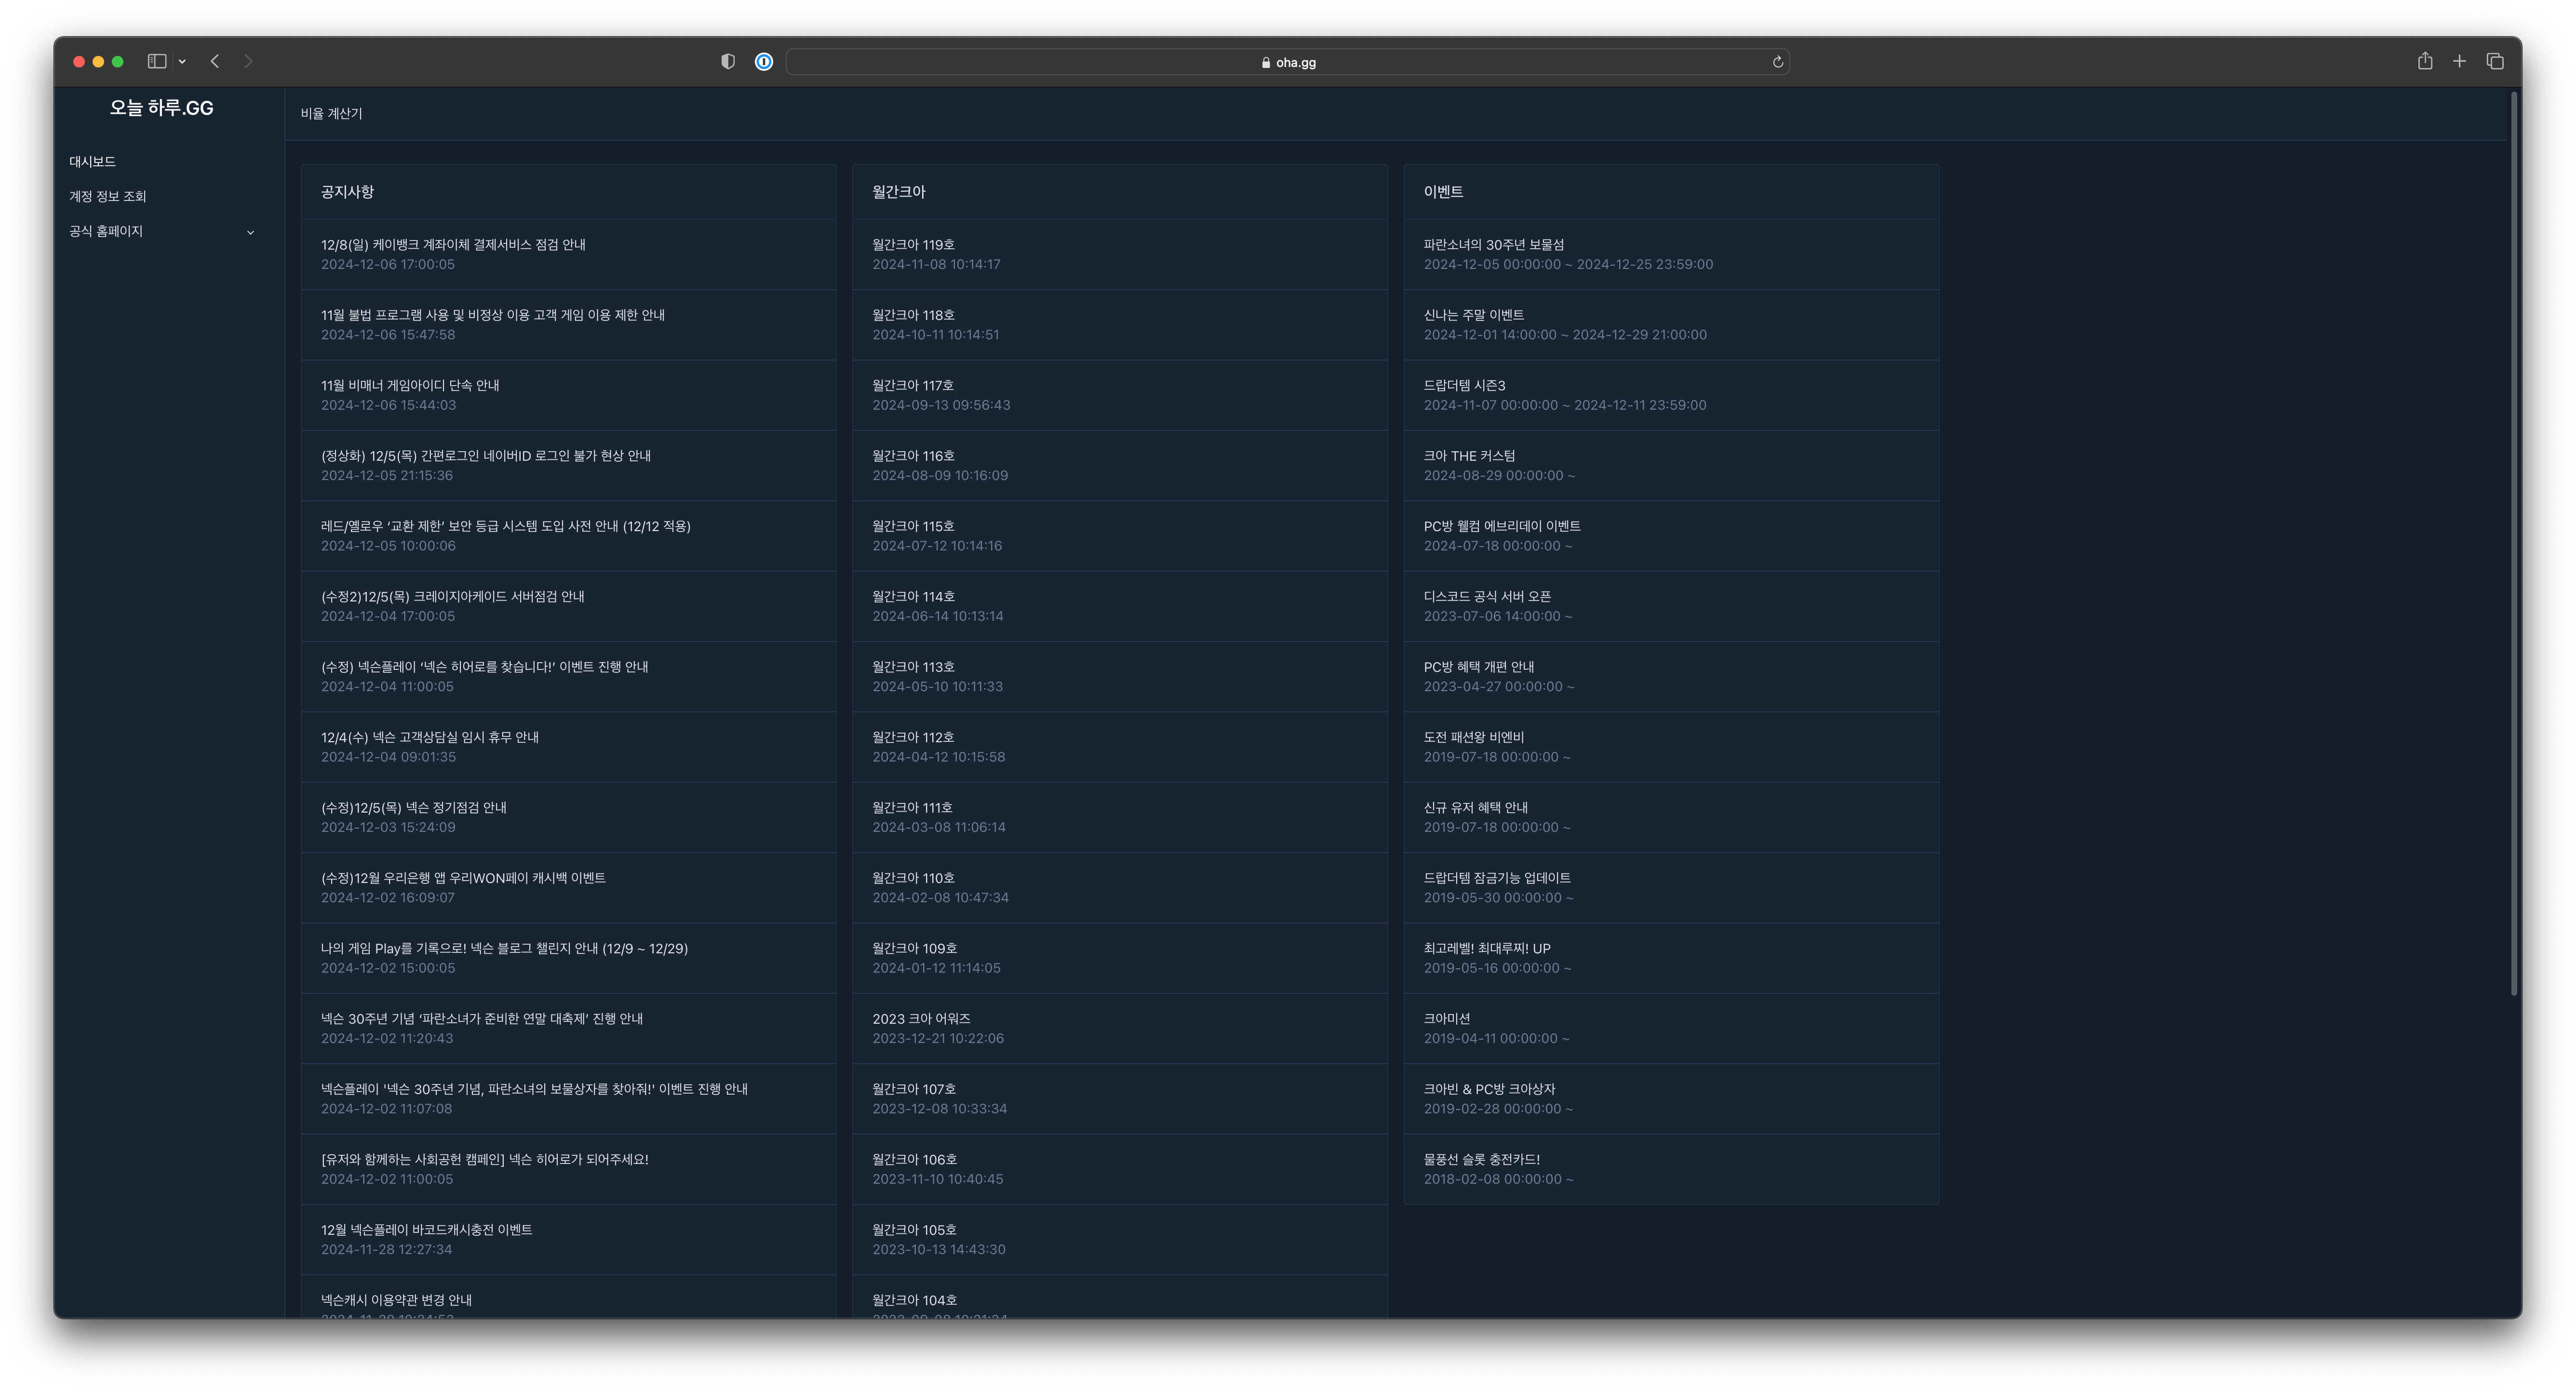
Task: Open 계정 정보 조회 sidebar item
Action: point(108,196)
